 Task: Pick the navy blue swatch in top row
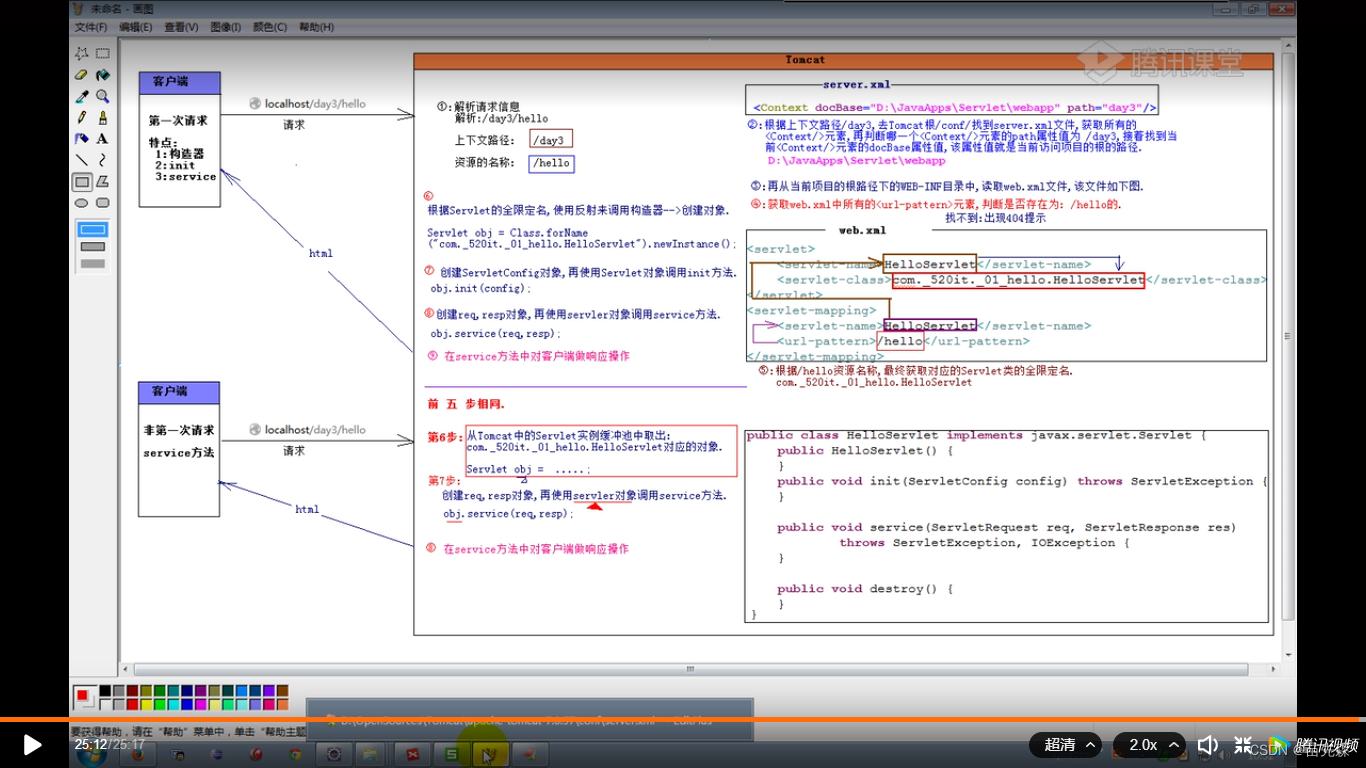pos(187,691)
